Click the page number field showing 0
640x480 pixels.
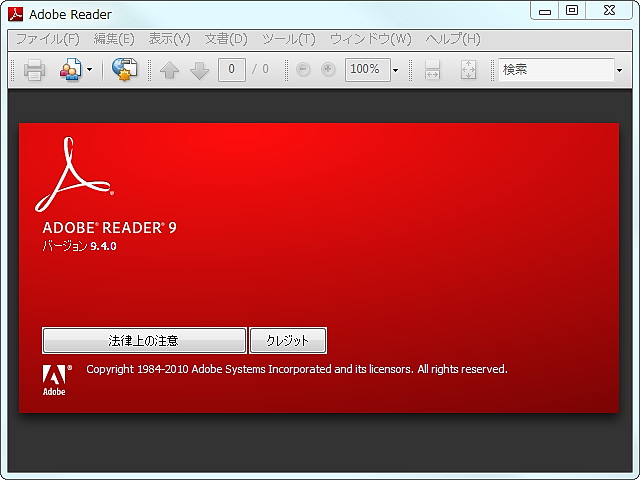(232, 70)
